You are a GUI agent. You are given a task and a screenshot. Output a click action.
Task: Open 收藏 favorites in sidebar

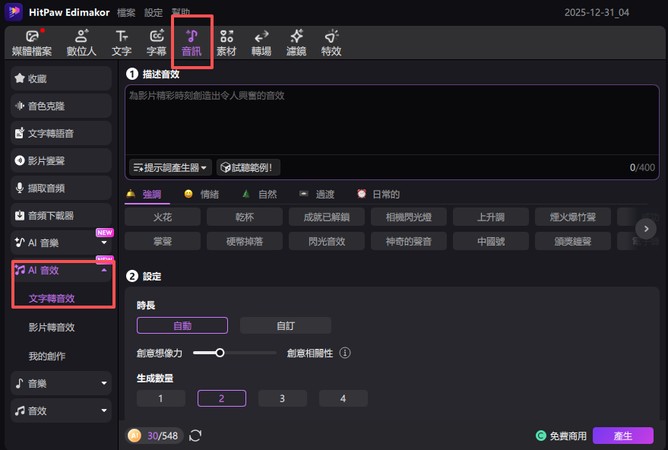[x=61, y=78]
